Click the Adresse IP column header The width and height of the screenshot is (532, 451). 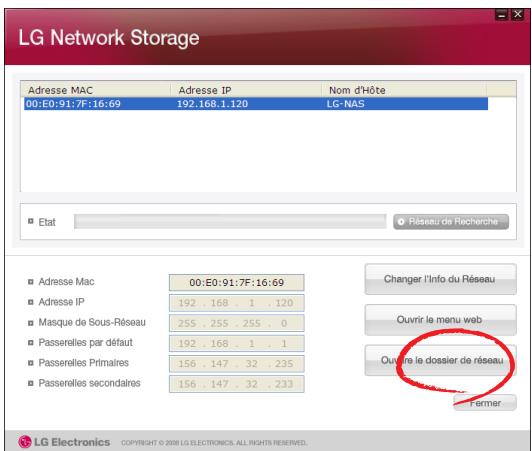pos(246,90)
